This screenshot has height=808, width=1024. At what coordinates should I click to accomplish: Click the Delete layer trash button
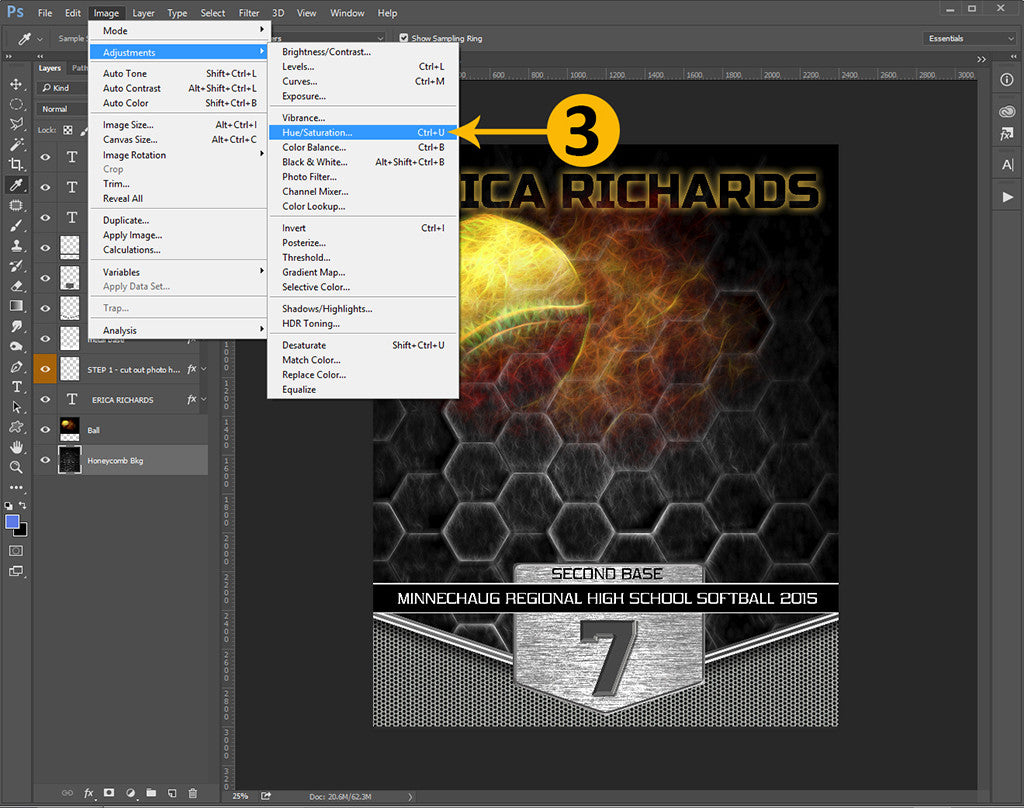(193, 792)
